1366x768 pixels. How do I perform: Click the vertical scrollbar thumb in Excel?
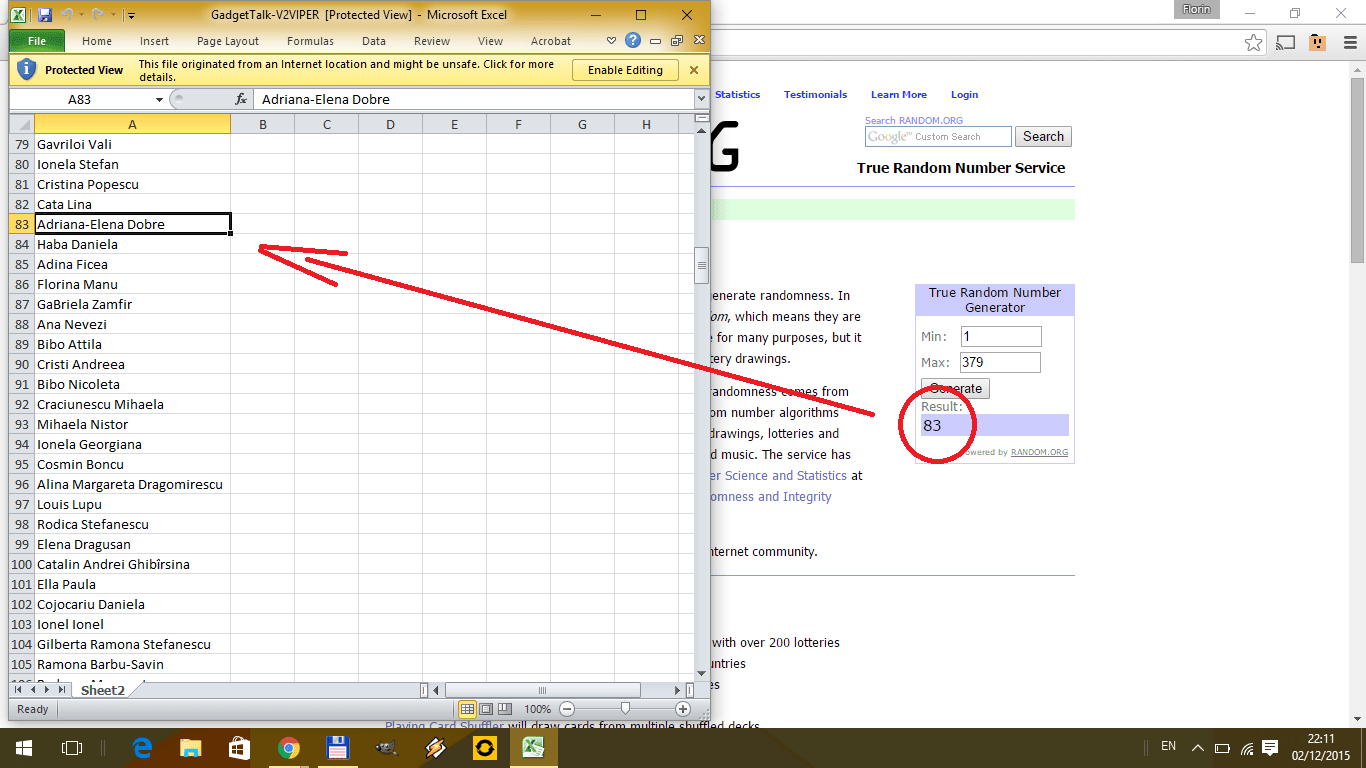(x=702, y=266)
